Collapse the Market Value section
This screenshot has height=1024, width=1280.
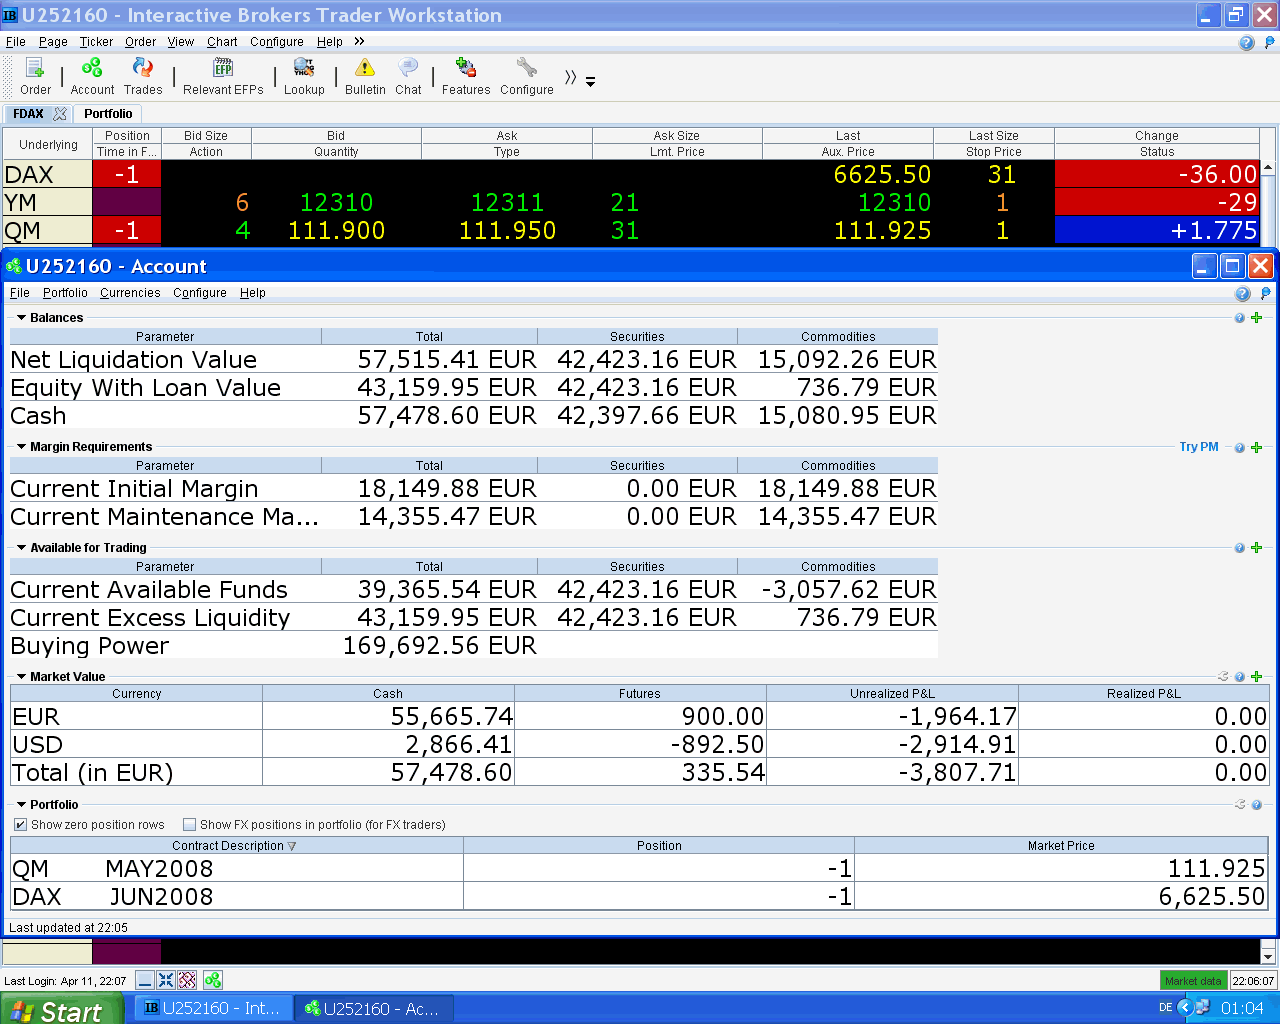(21, 677)
